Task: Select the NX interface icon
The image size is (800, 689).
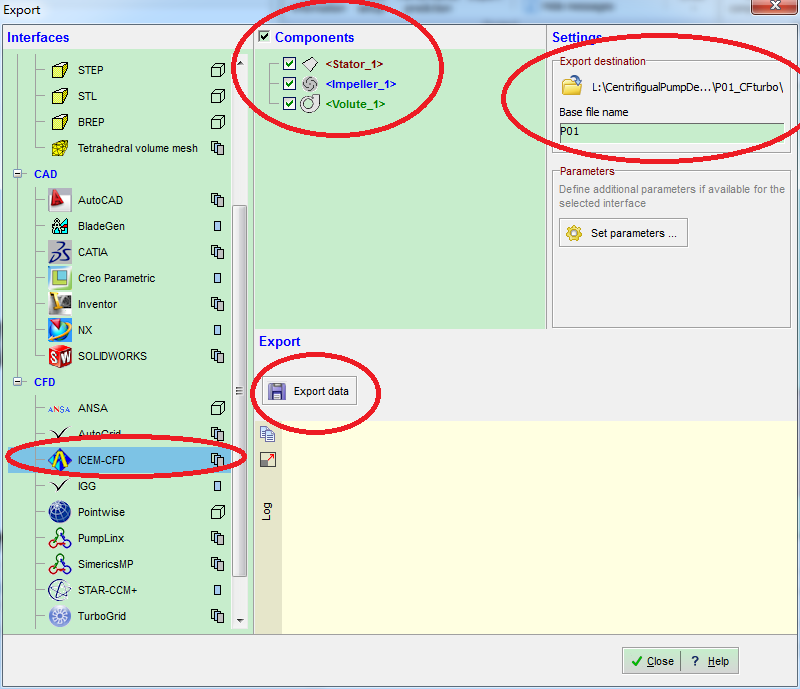Action: click(60, 330)
